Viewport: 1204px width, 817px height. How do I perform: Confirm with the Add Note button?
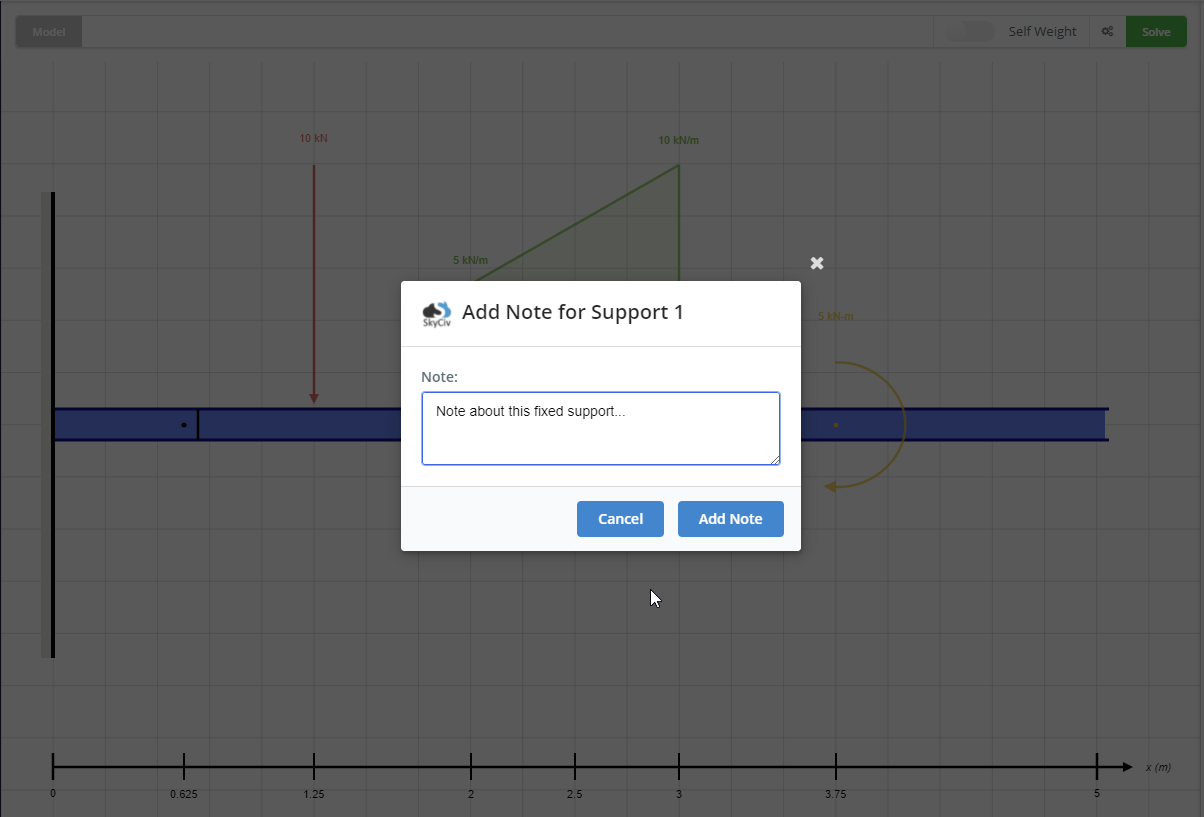pyautogui.click(x=730, y=519)
